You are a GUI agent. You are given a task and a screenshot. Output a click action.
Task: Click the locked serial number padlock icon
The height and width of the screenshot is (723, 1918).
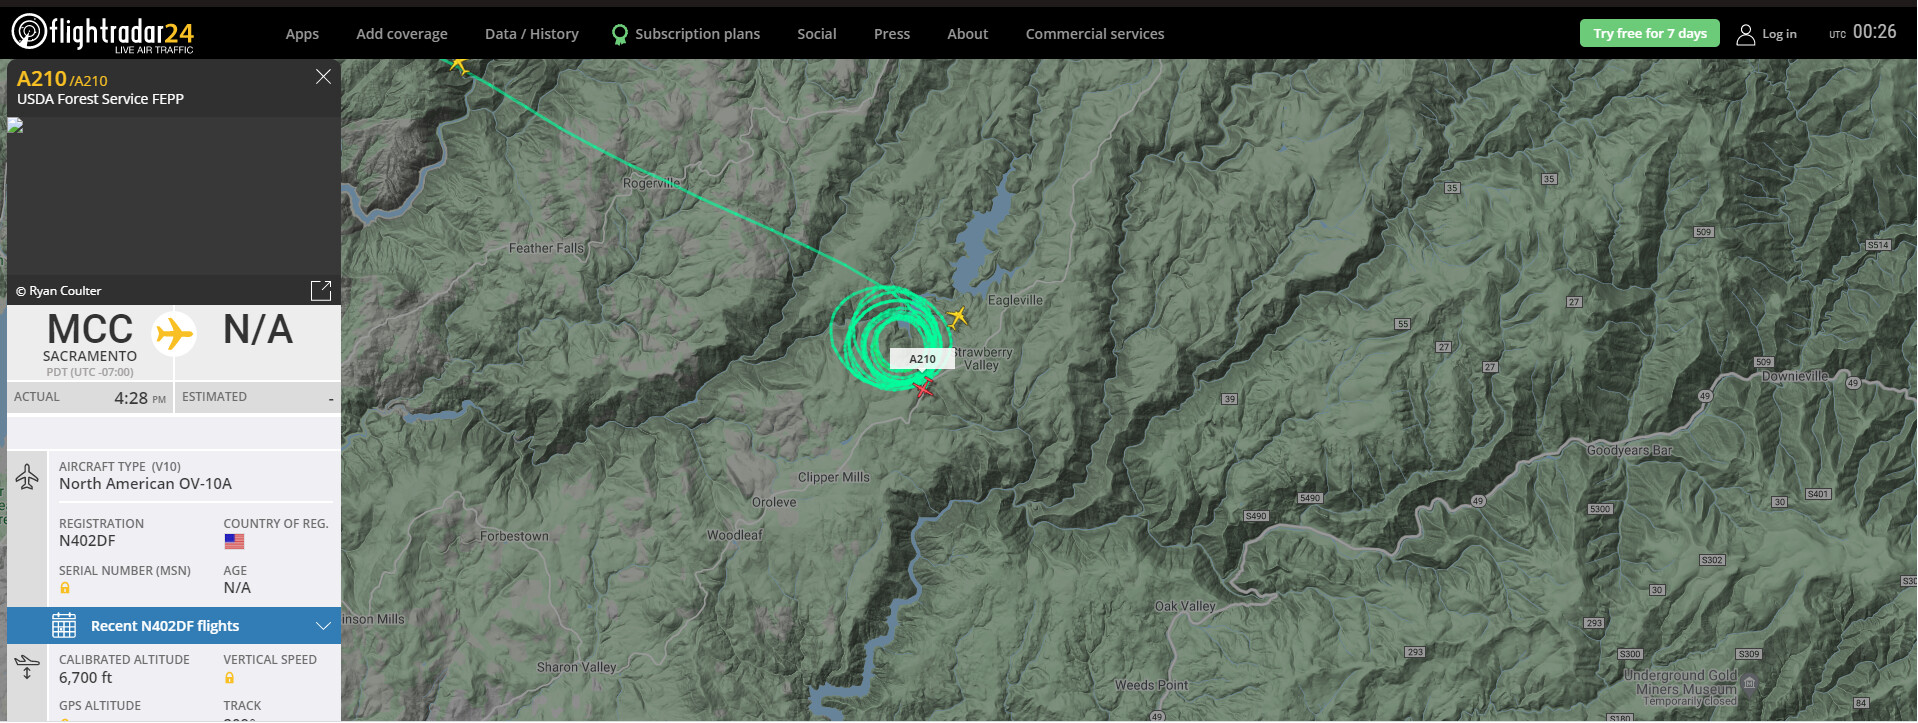click(65, 588)
